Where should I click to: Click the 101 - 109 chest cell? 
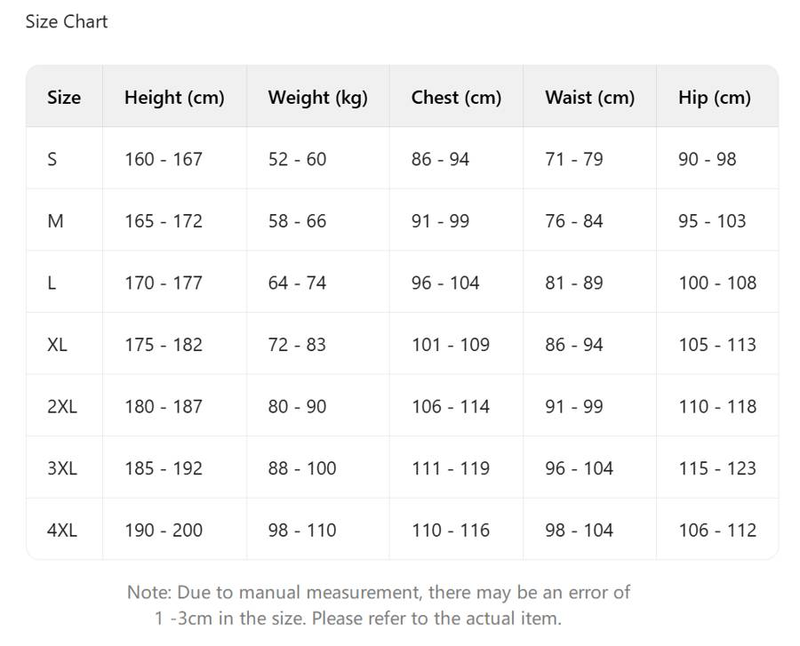(450, 345)
